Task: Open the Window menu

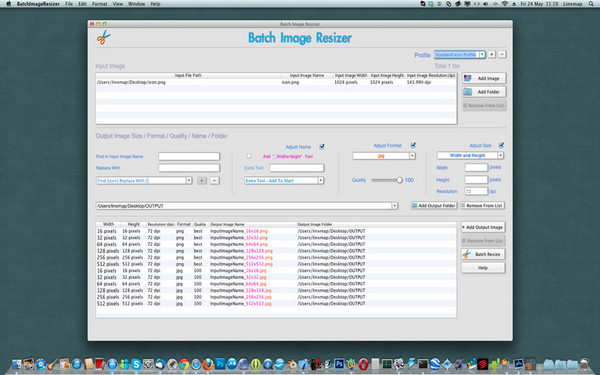Action: (137, 4)
